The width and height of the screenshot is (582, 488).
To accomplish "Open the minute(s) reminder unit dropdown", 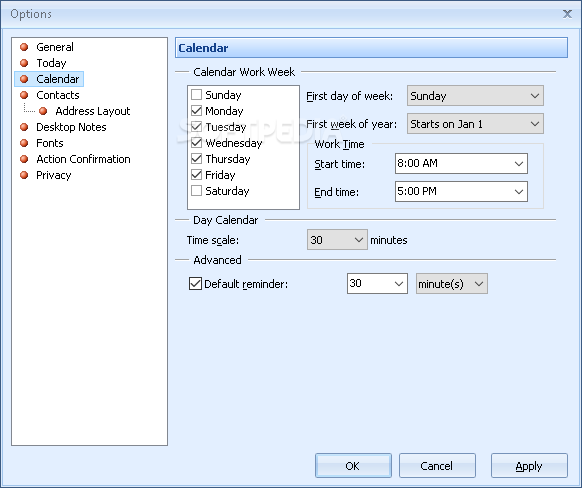I will pyautogui.click(x=451, y=284).
